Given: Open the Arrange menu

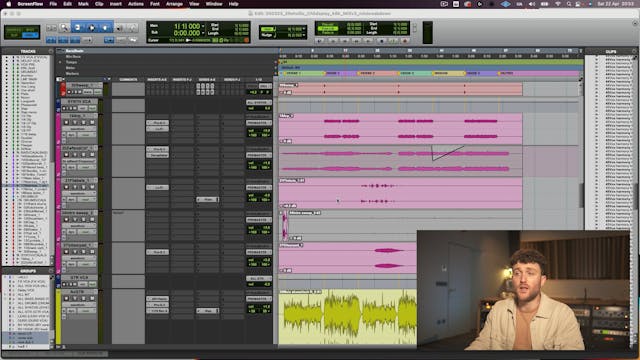Looking at the screenshot, I should coord(174,4).
